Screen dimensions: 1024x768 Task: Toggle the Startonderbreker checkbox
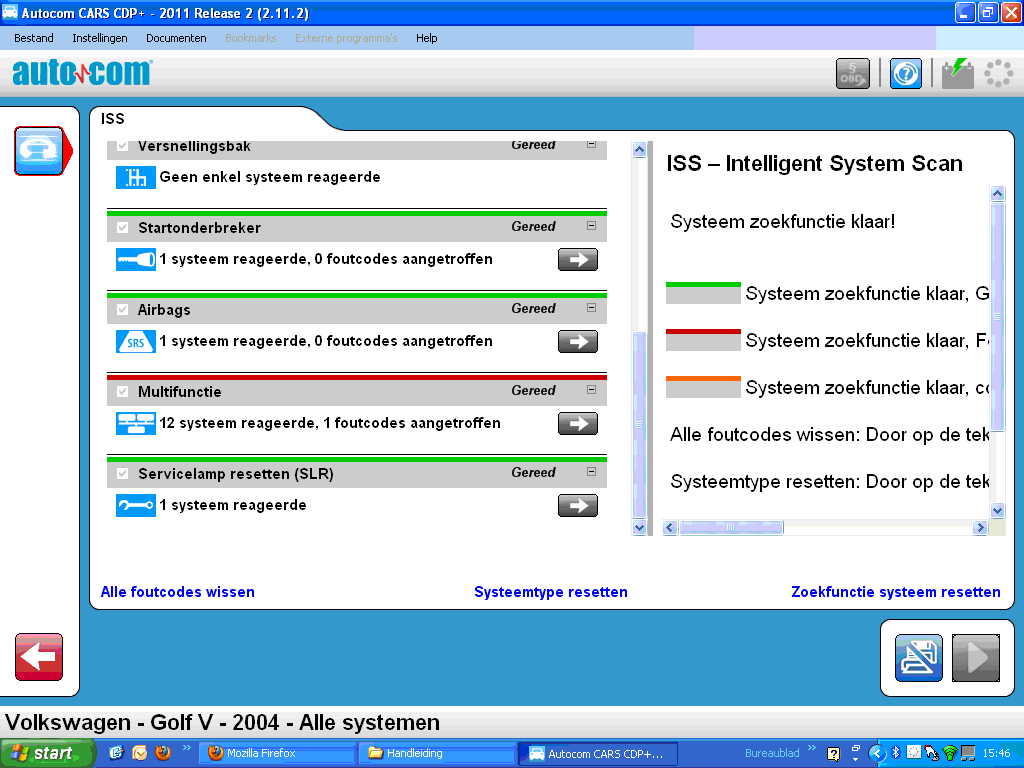[x=123, y=227]
